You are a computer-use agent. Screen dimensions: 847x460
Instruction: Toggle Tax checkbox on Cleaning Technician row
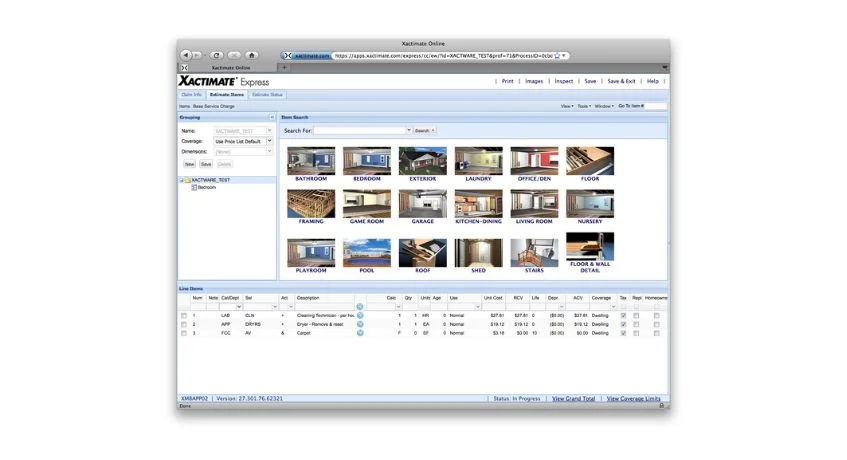[x=623, y=315]
